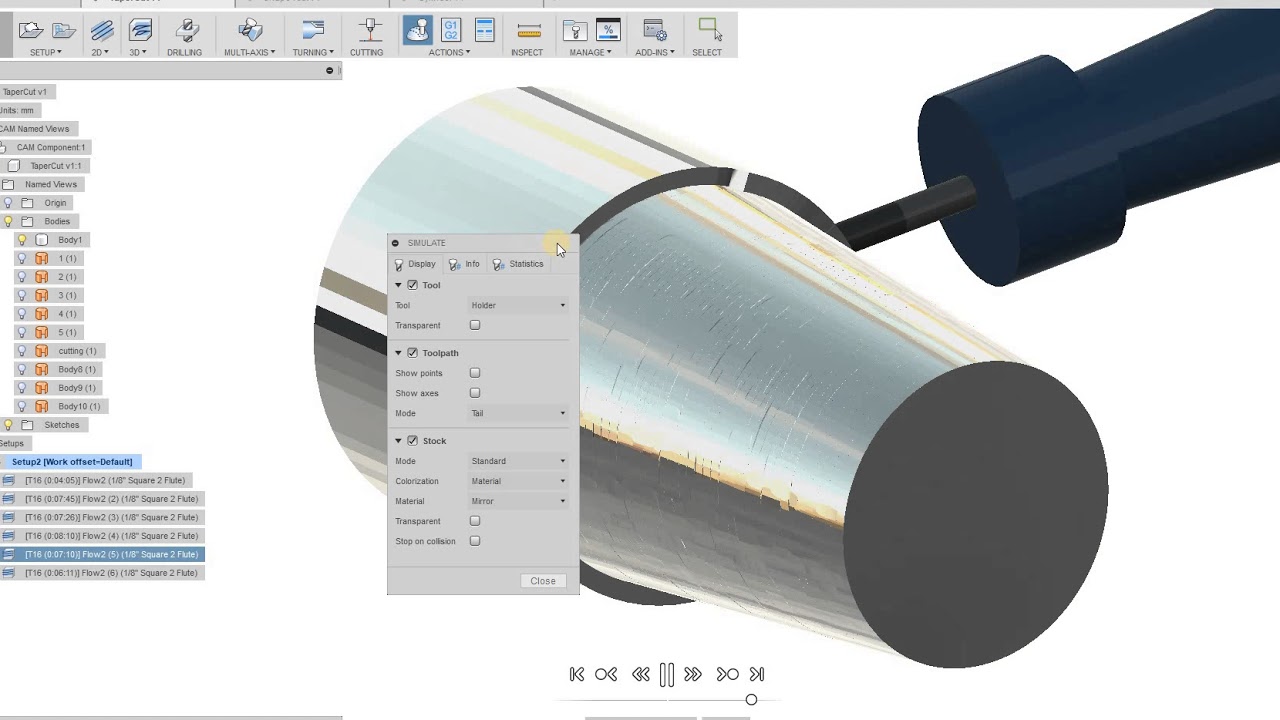This screenshot has width=1280, height=720.
Task: Open the 3D milling strategies icon
Action: [x=140, y=30]
